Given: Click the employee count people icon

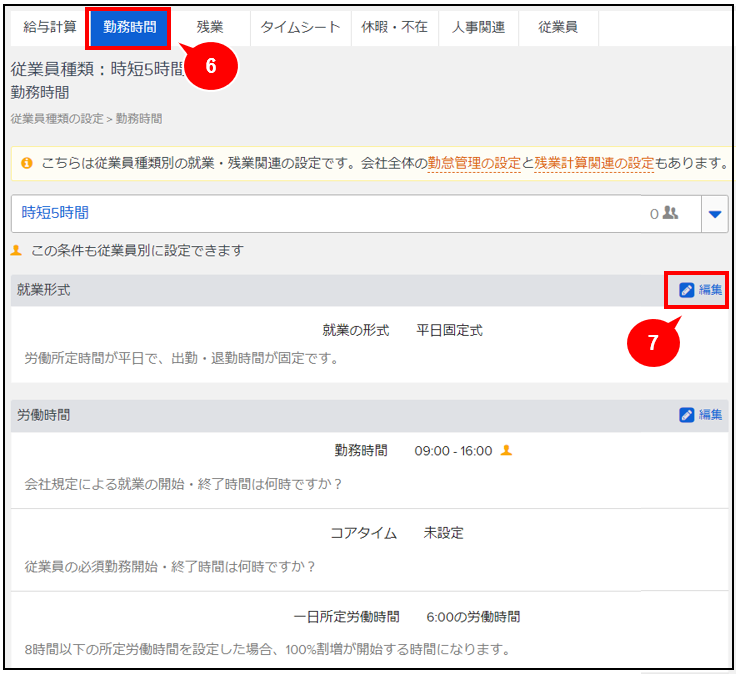Looking at the screenshot, I should 670,213.
